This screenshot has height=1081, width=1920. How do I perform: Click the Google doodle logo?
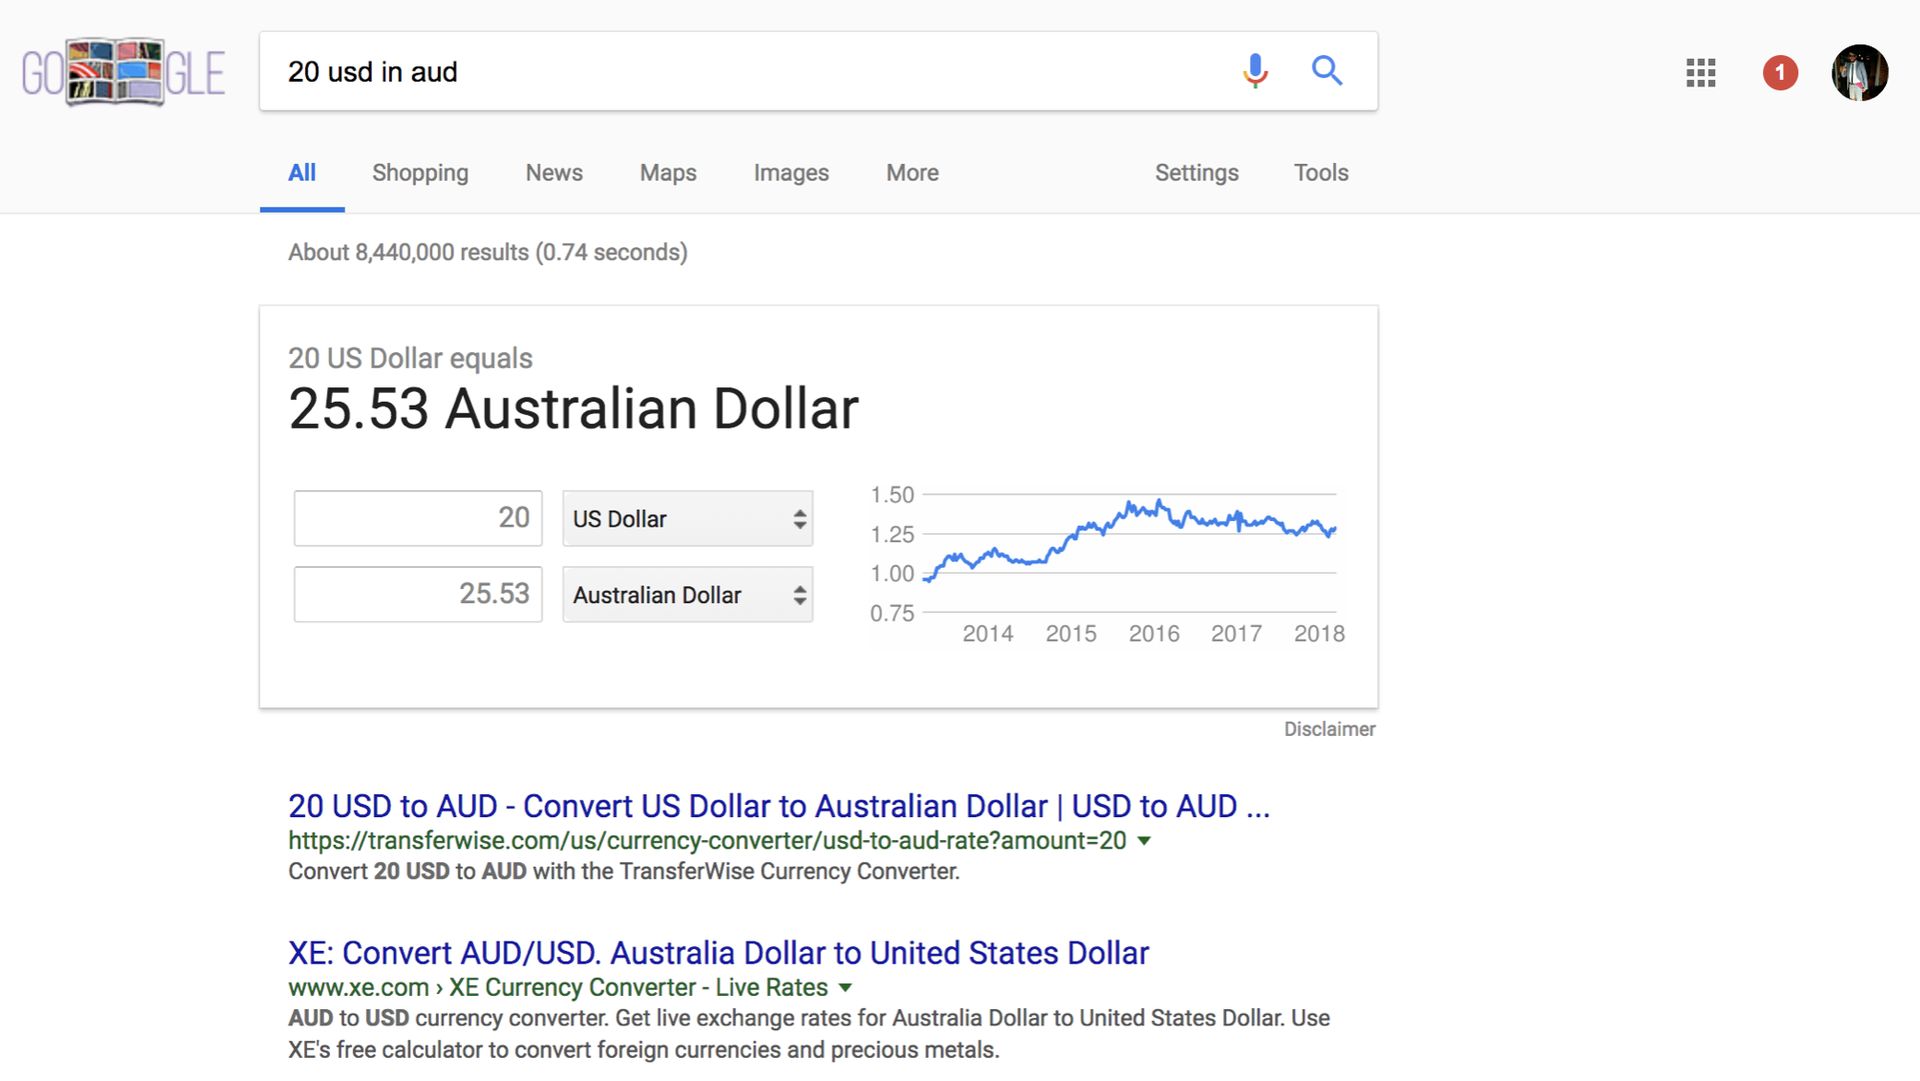[x=122, y=71]
